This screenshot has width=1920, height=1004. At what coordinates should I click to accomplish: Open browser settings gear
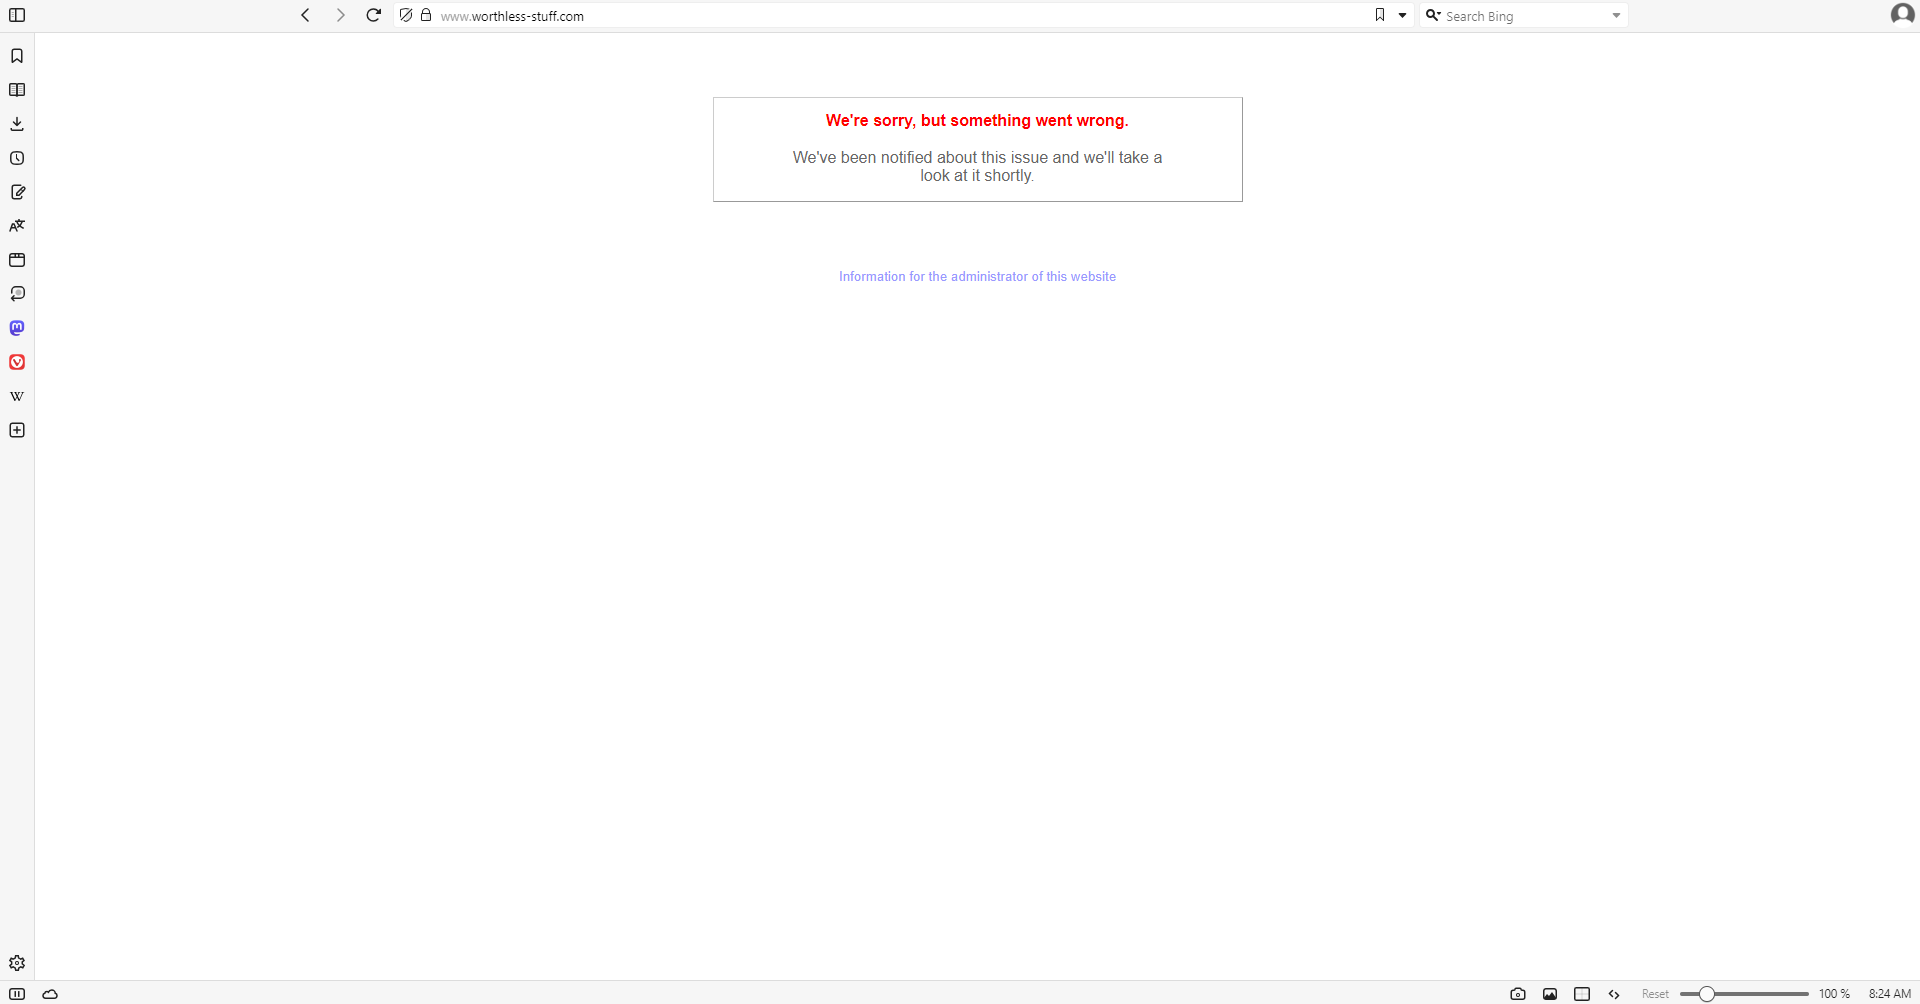[17, 963]
